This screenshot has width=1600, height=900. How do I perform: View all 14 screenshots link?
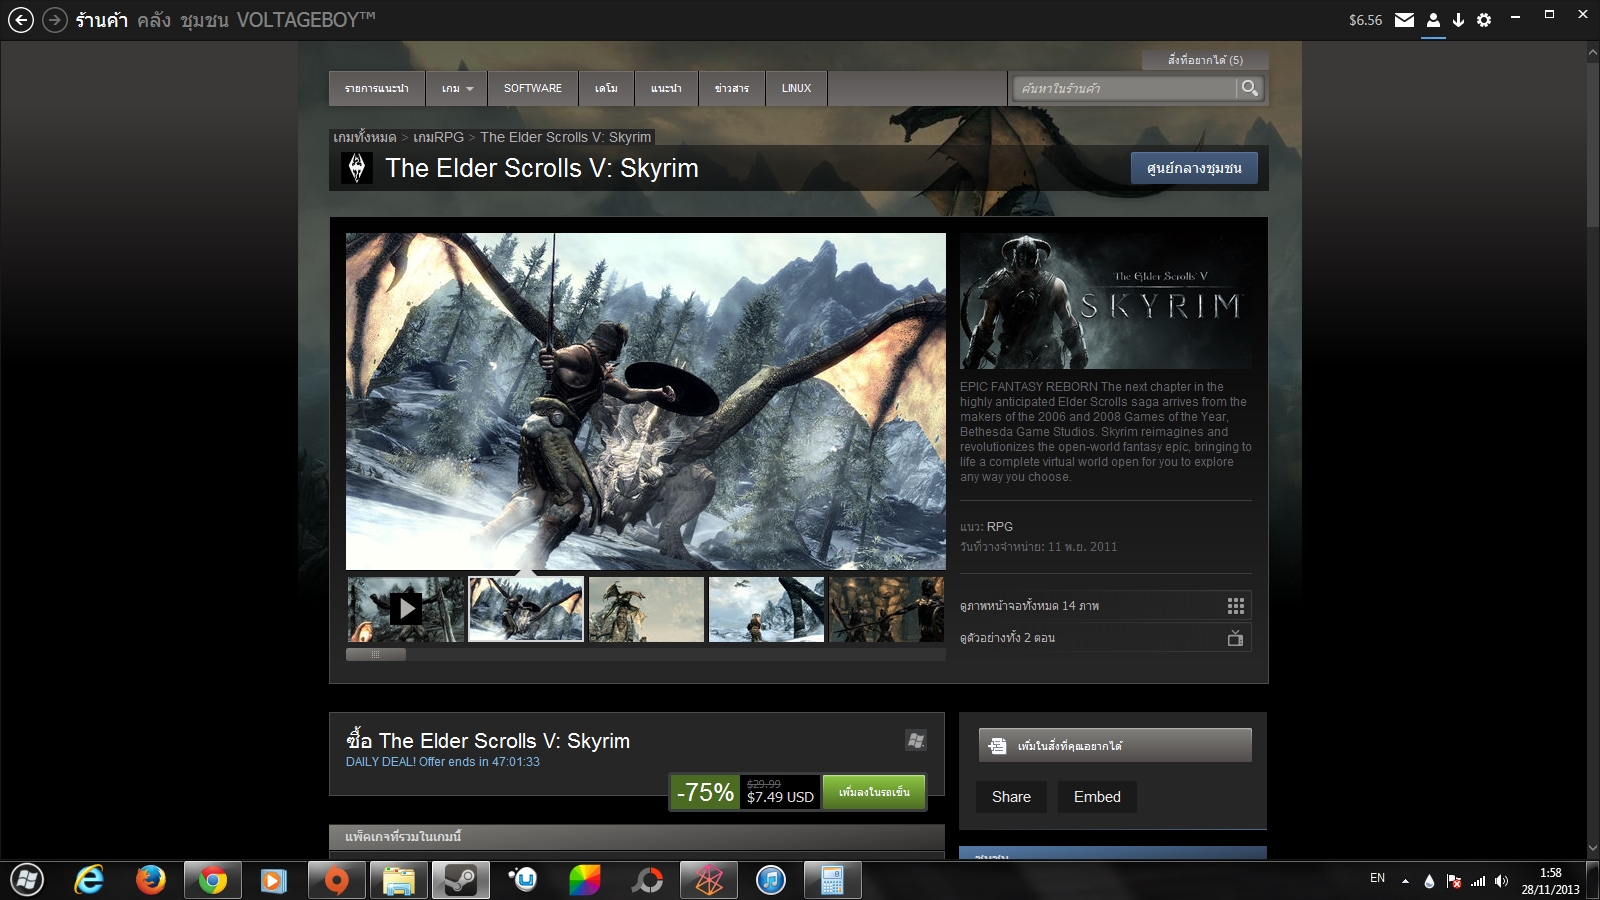point(1105,606)
